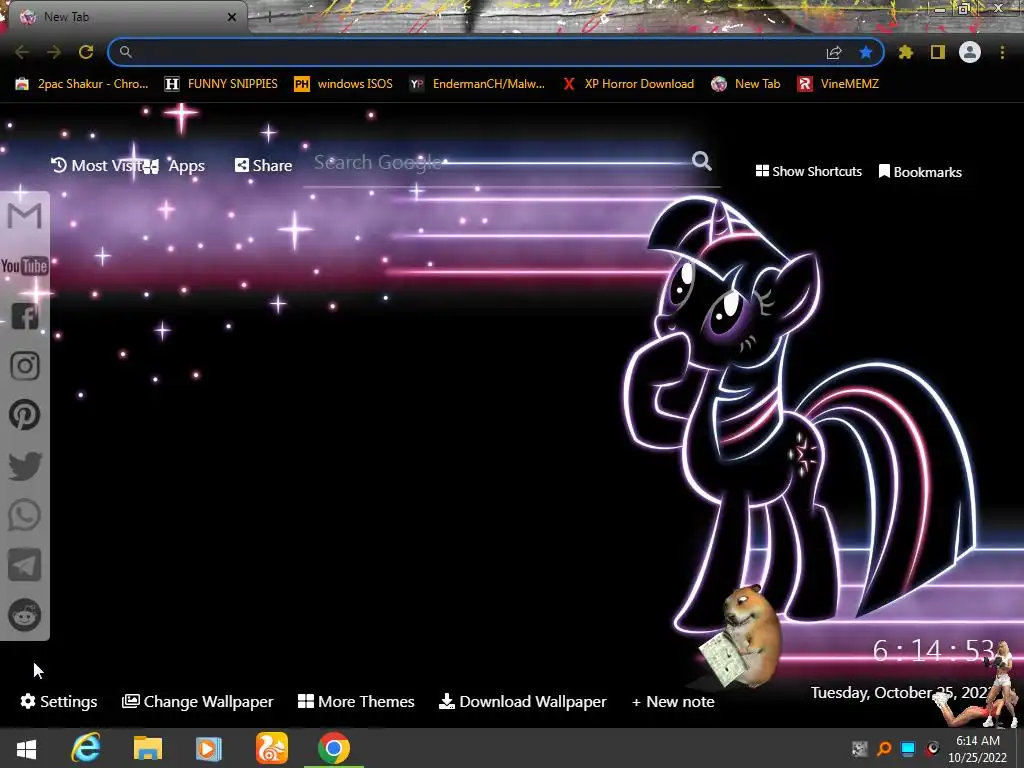Click Download Wallpaper
The image size is (1024, 768).
[x=522, y=701]
